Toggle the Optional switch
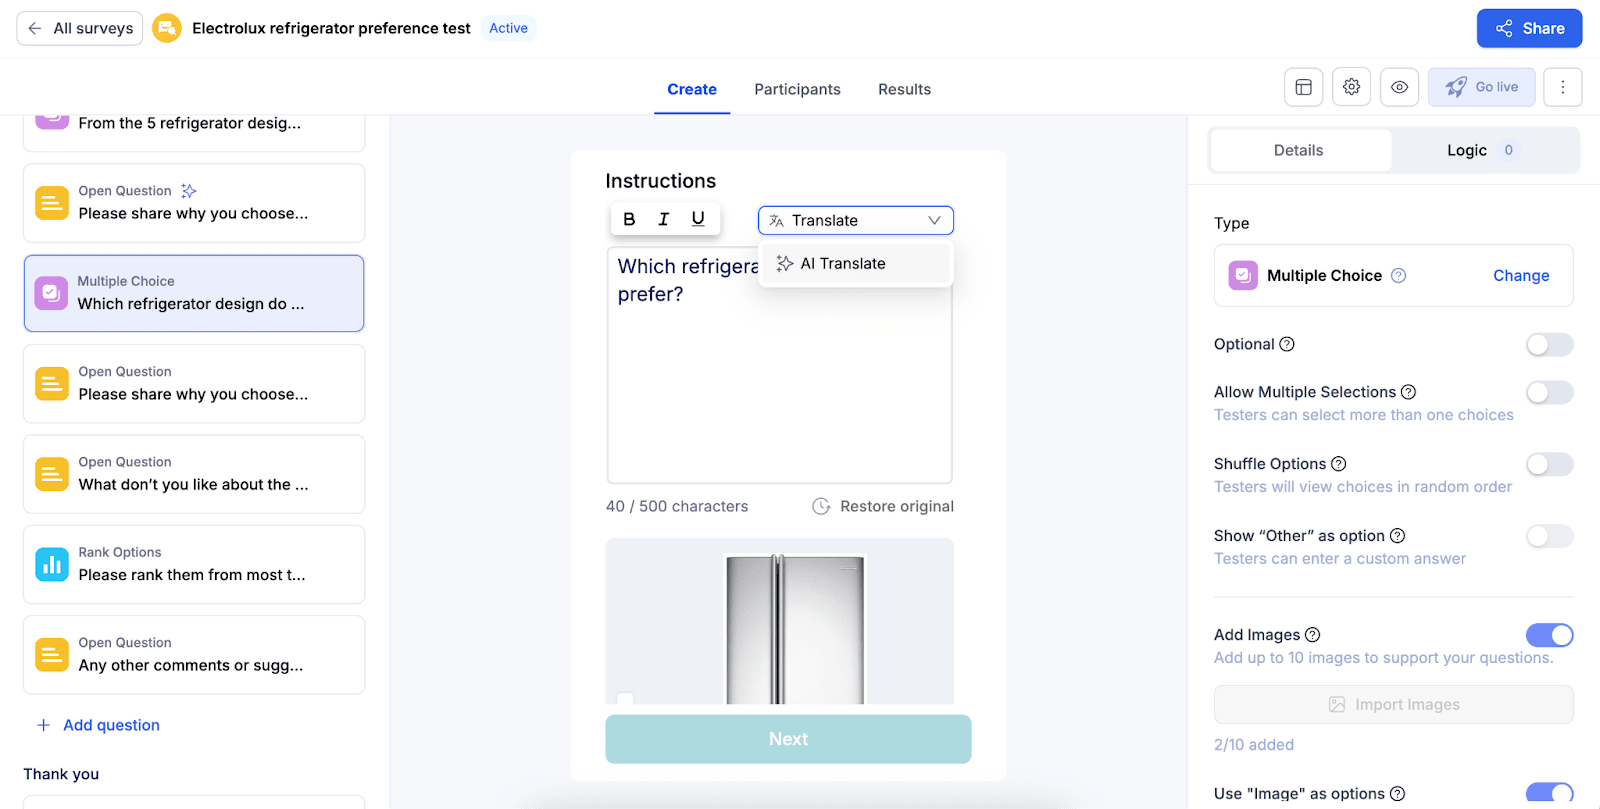 click(1549, 345)
